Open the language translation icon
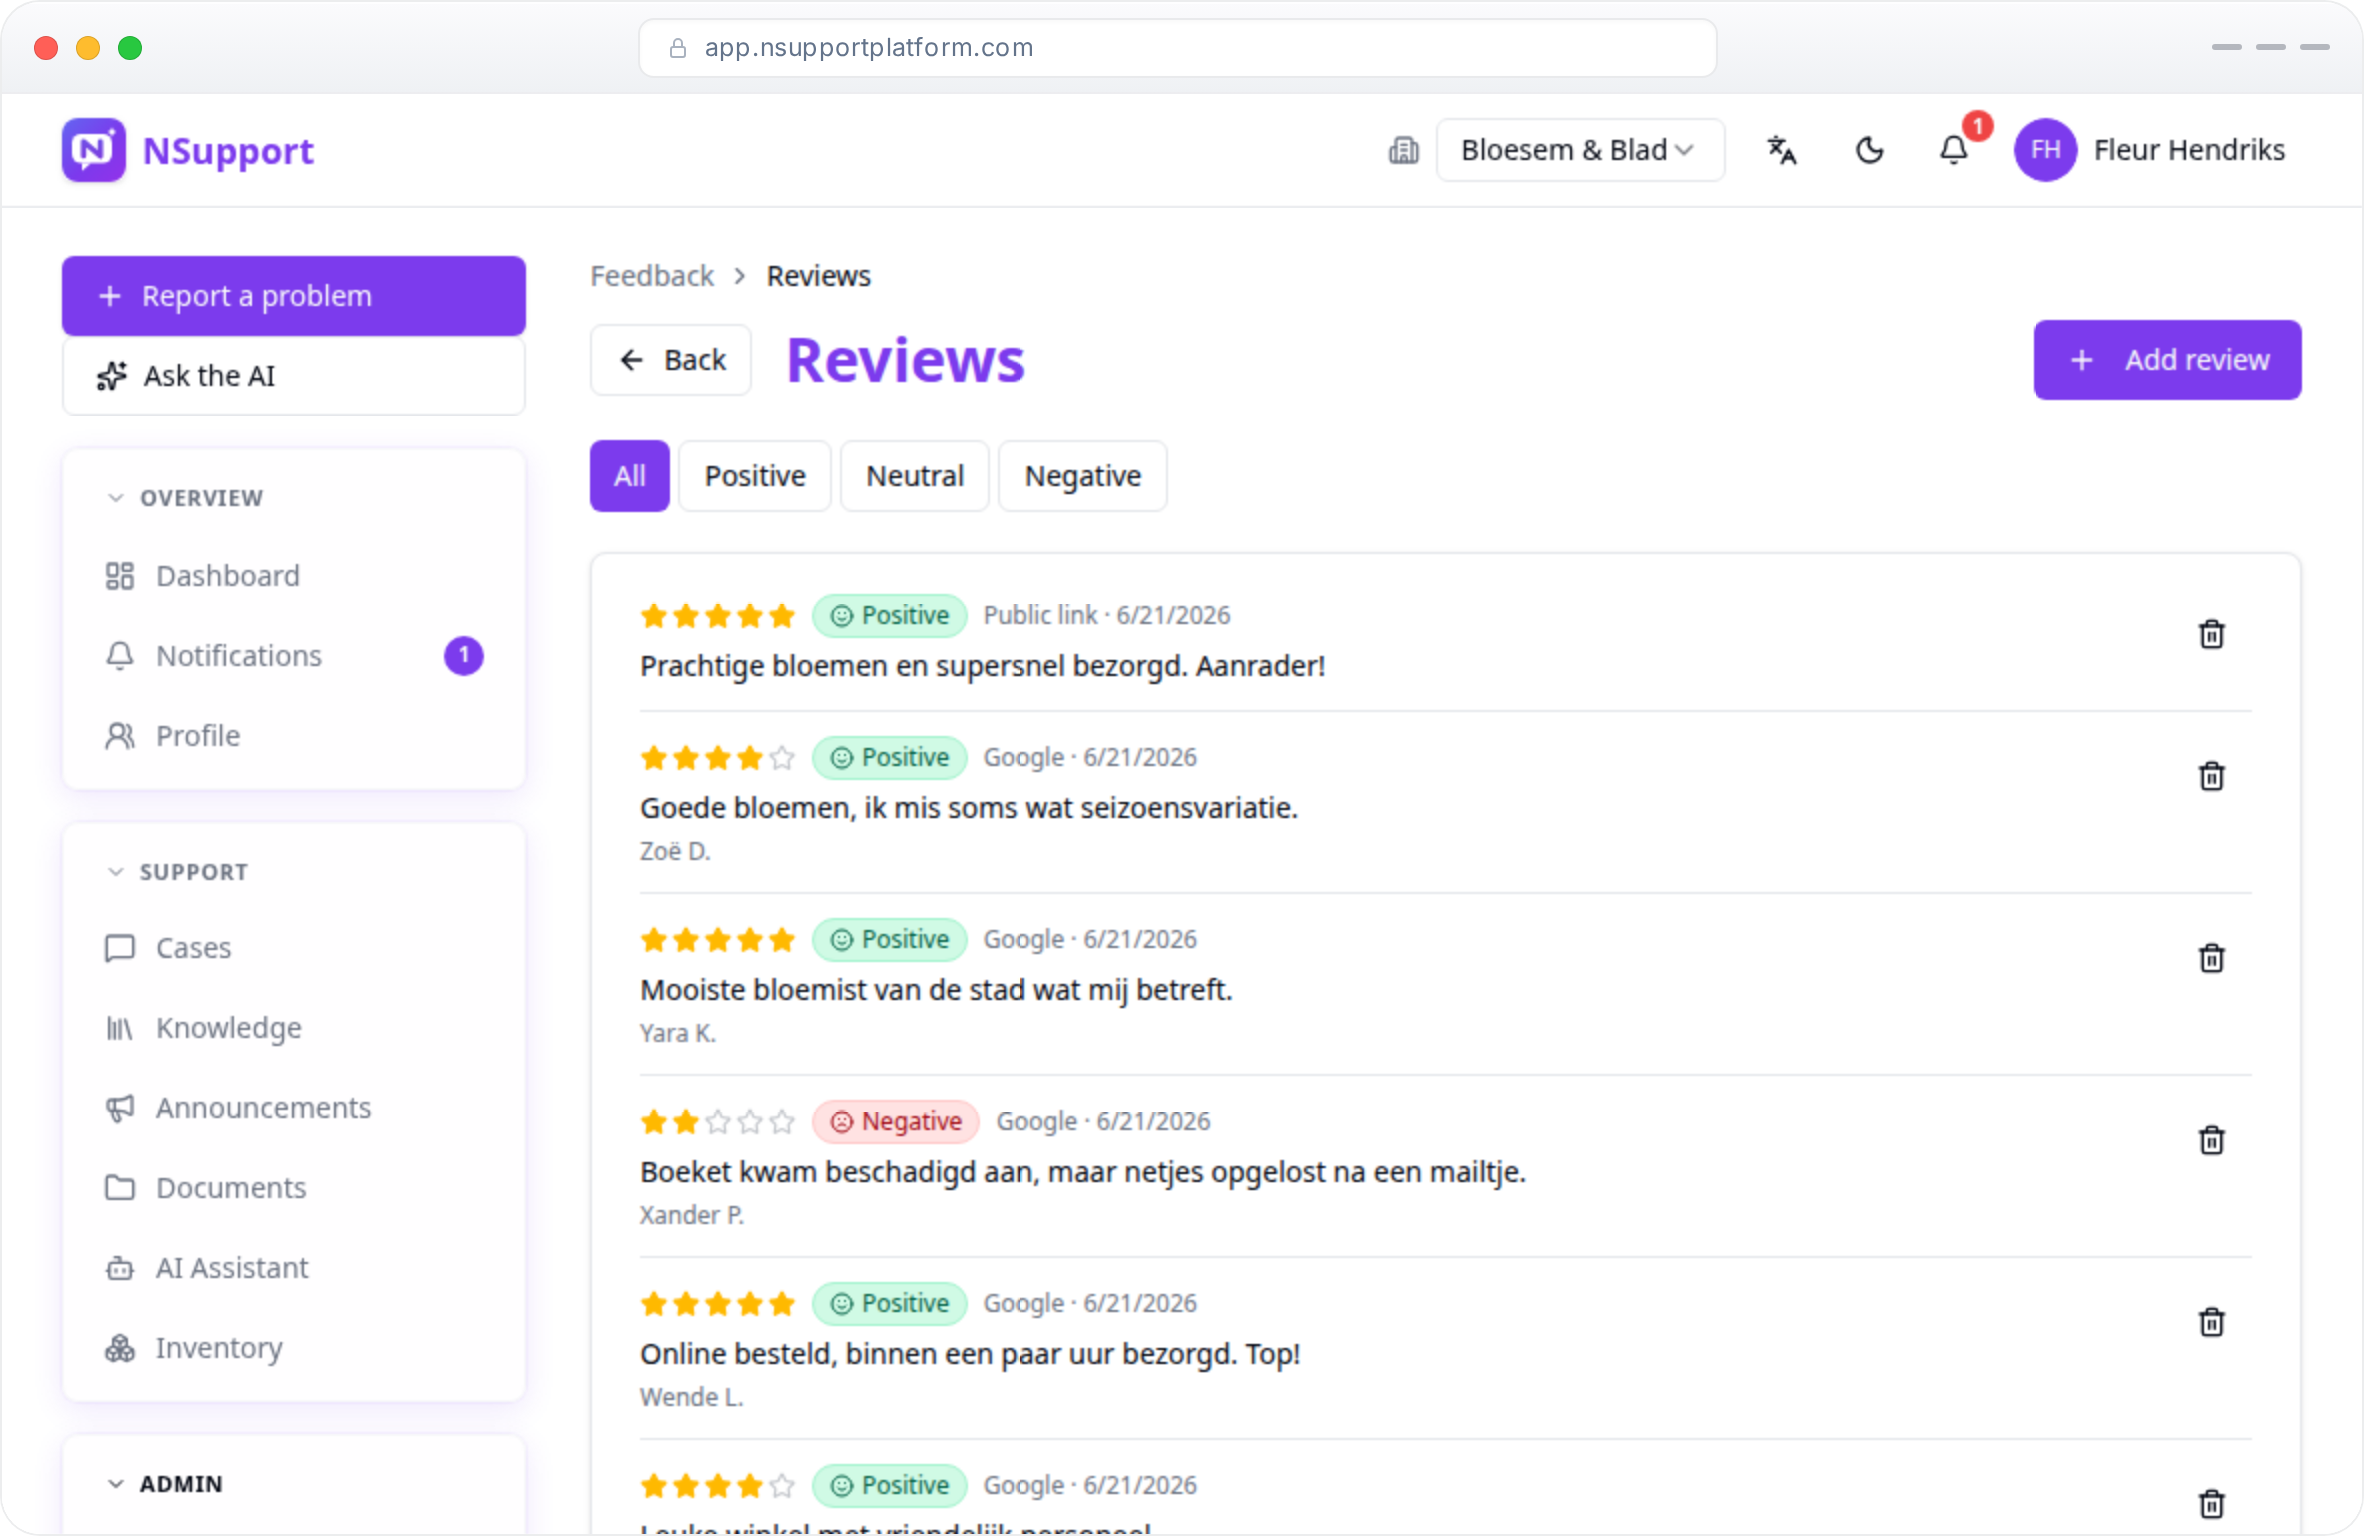 [1781, 150]
